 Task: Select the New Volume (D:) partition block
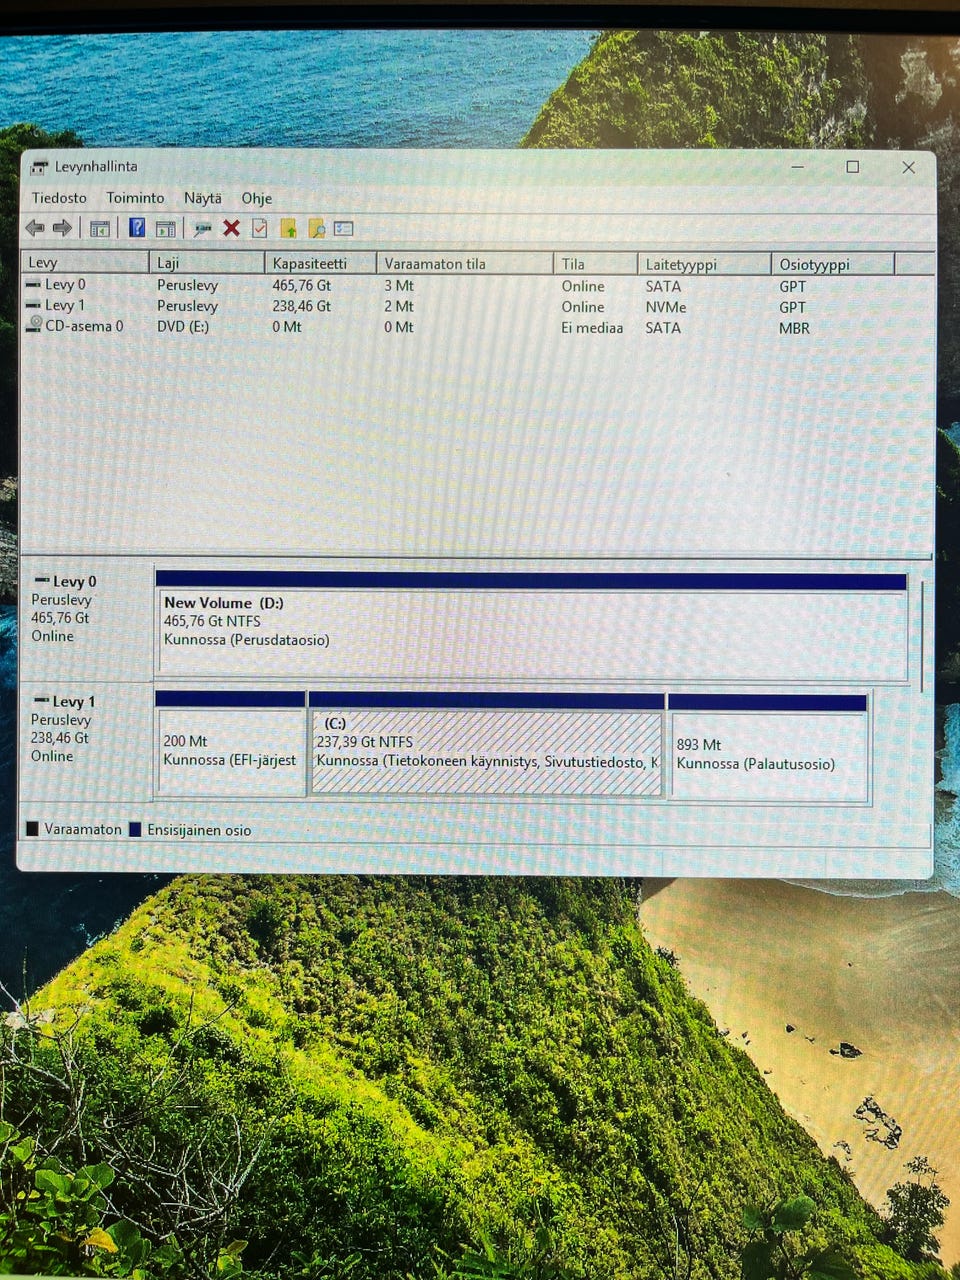531,627
